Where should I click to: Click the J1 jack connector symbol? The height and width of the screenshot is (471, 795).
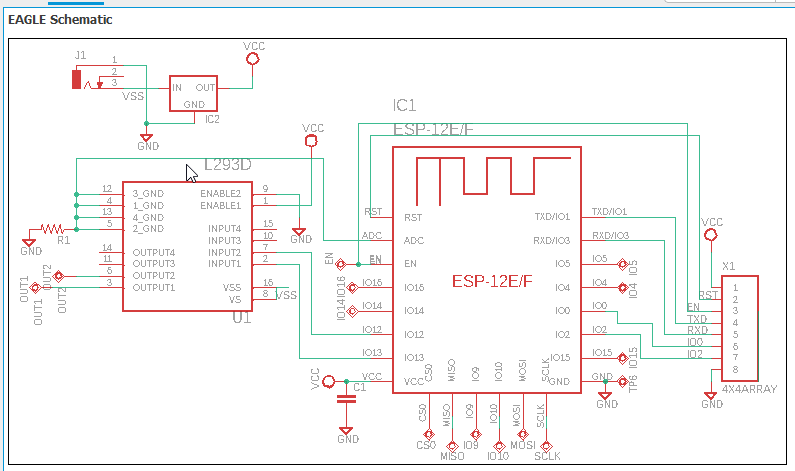77,79
